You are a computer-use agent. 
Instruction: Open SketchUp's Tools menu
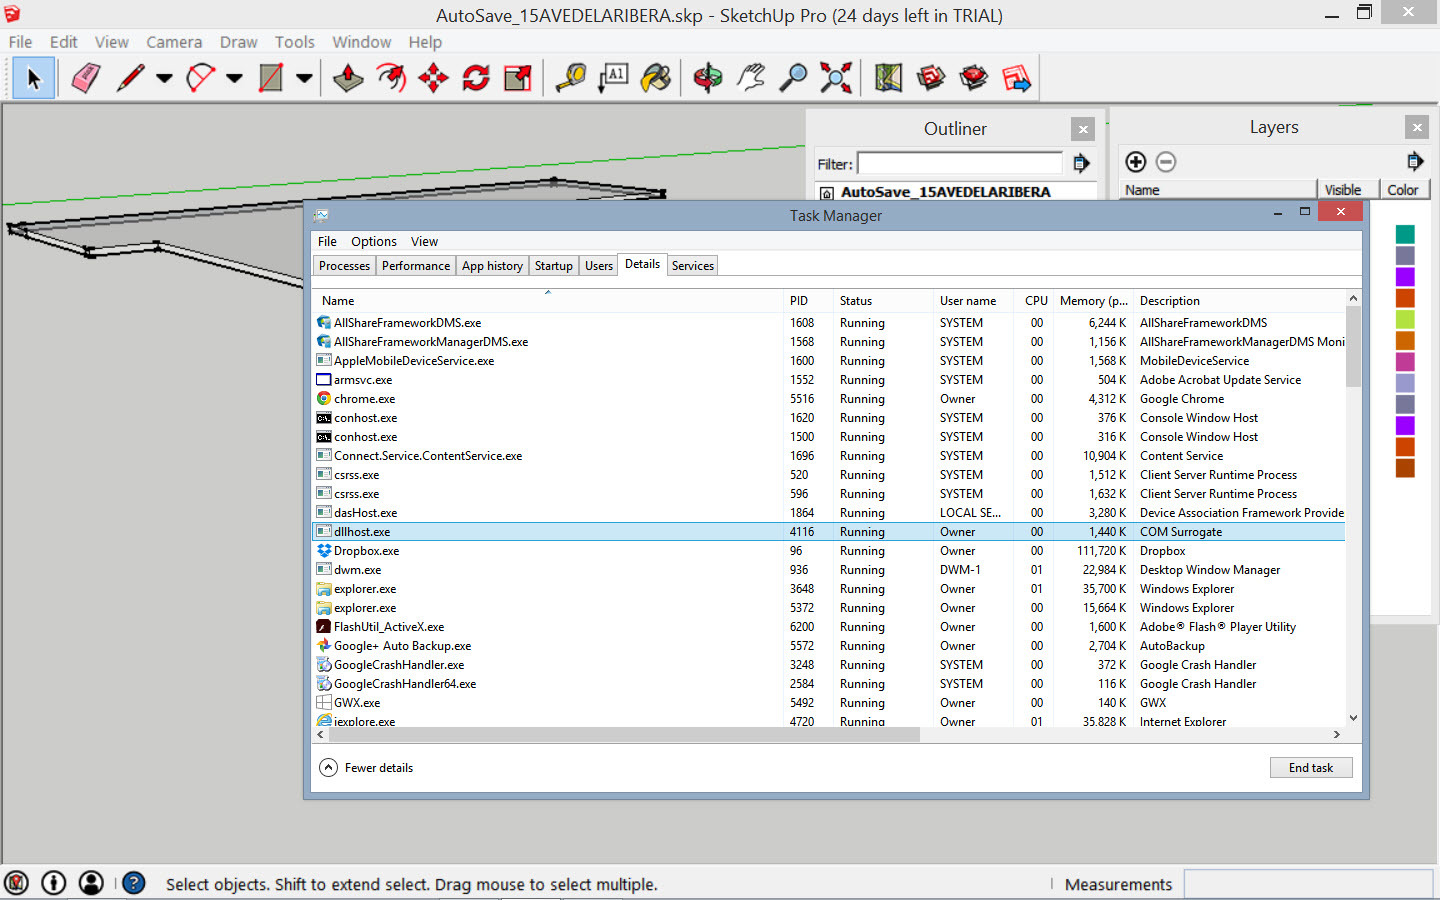click(x=295, y=42)
